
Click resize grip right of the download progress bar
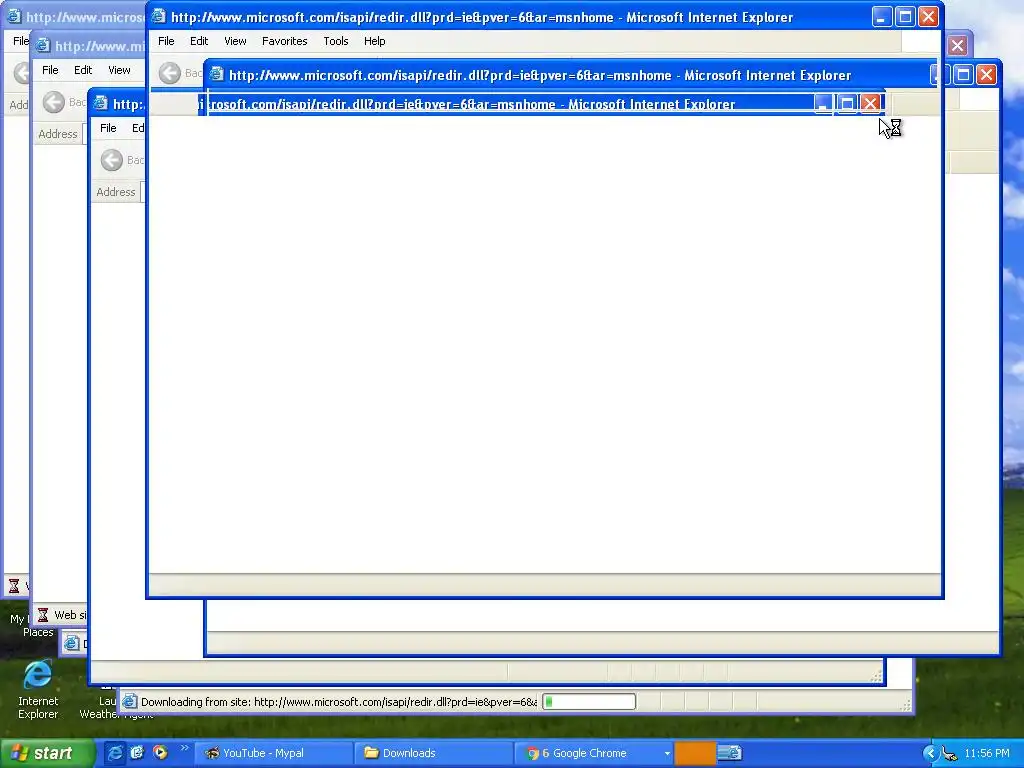click(906, 705)
